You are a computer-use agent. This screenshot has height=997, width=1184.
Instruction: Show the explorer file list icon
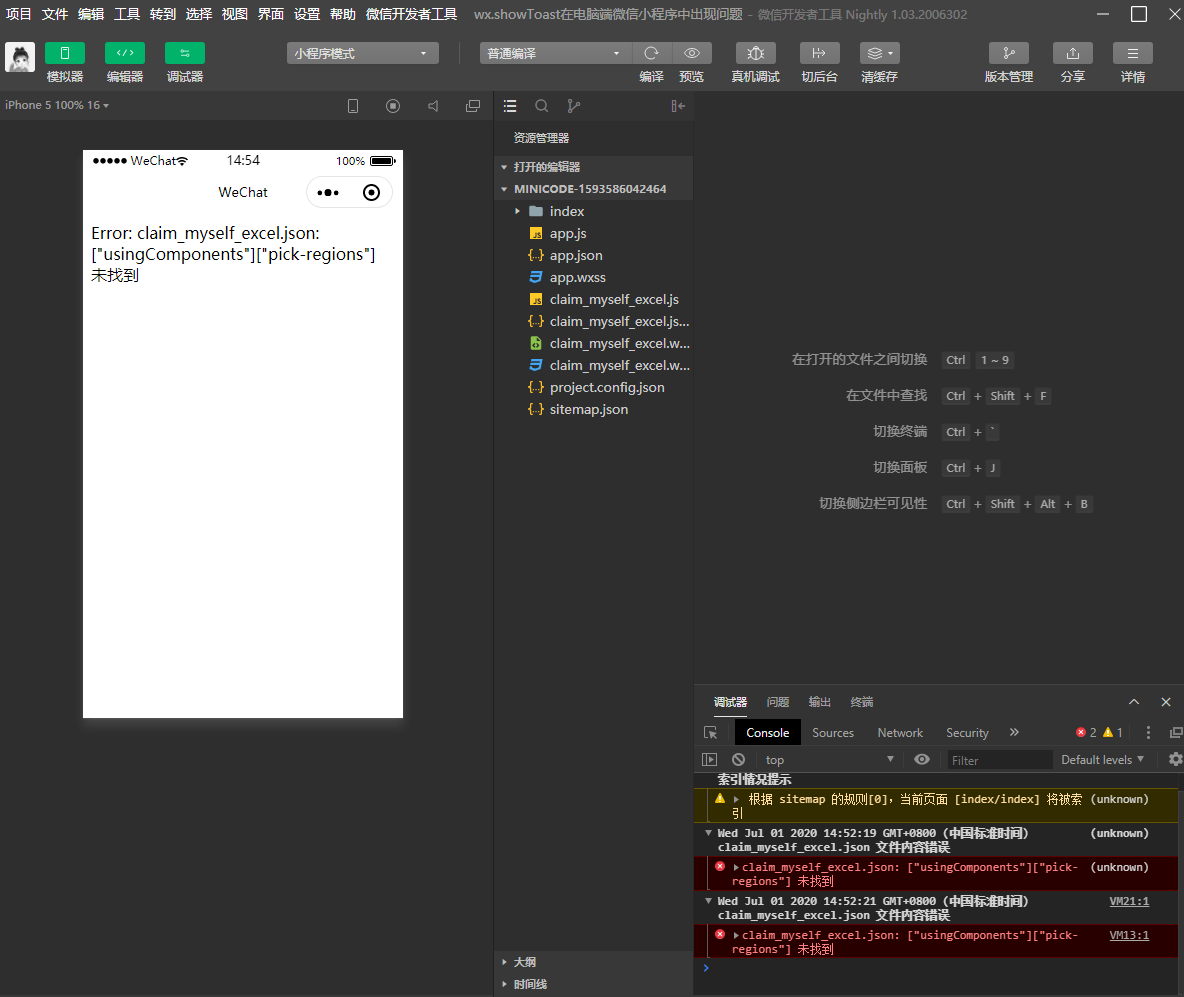(510, 106)
